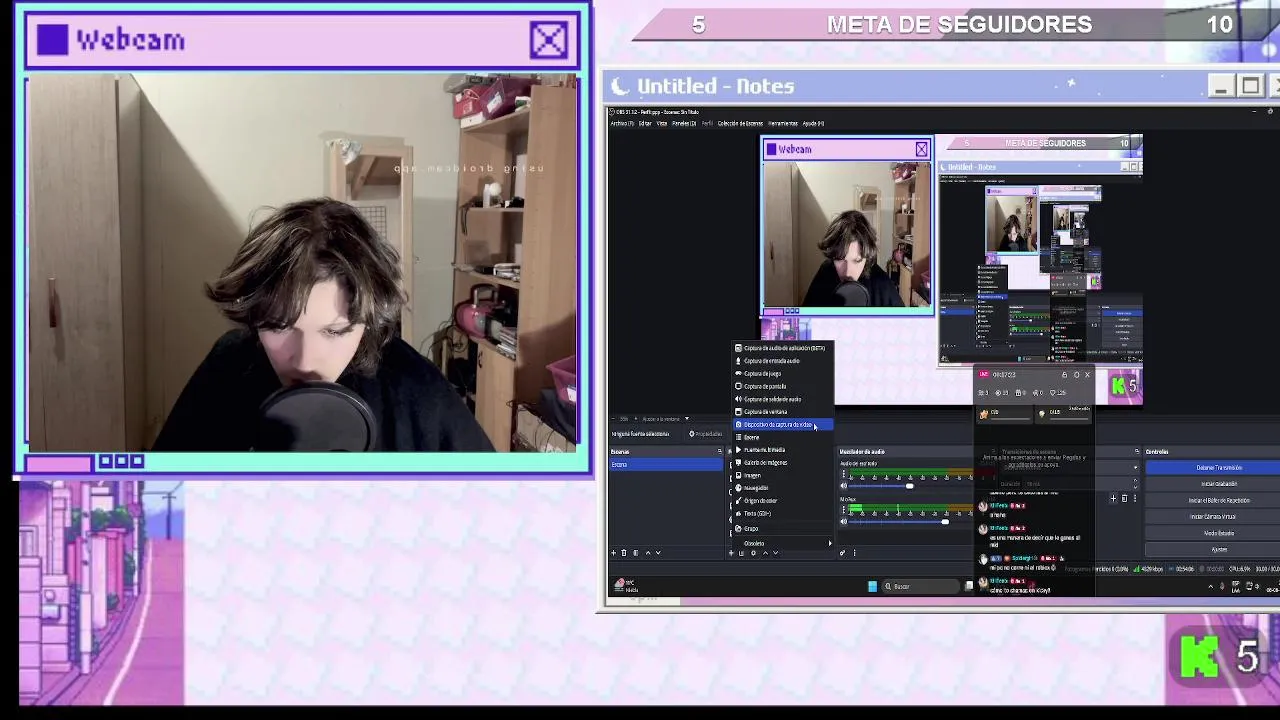Choose Grupo from the source menu

point(782,528)
